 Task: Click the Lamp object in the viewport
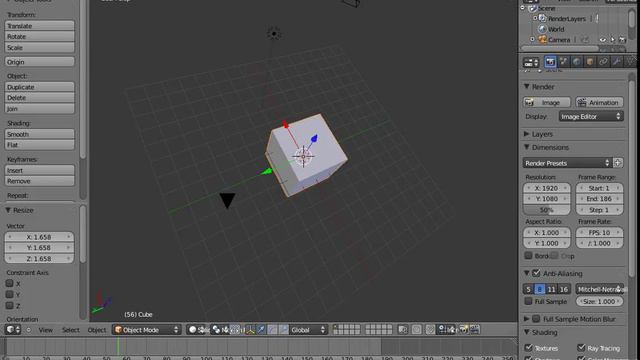coord(274,34)
